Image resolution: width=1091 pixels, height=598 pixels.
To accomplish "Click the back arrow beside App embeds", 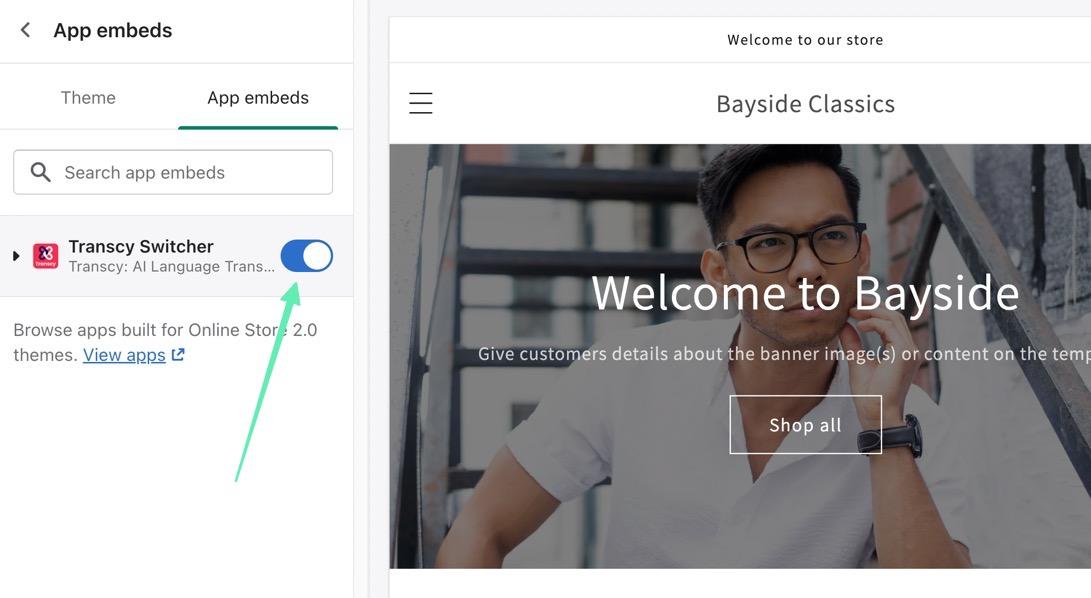I will (26, 30).
